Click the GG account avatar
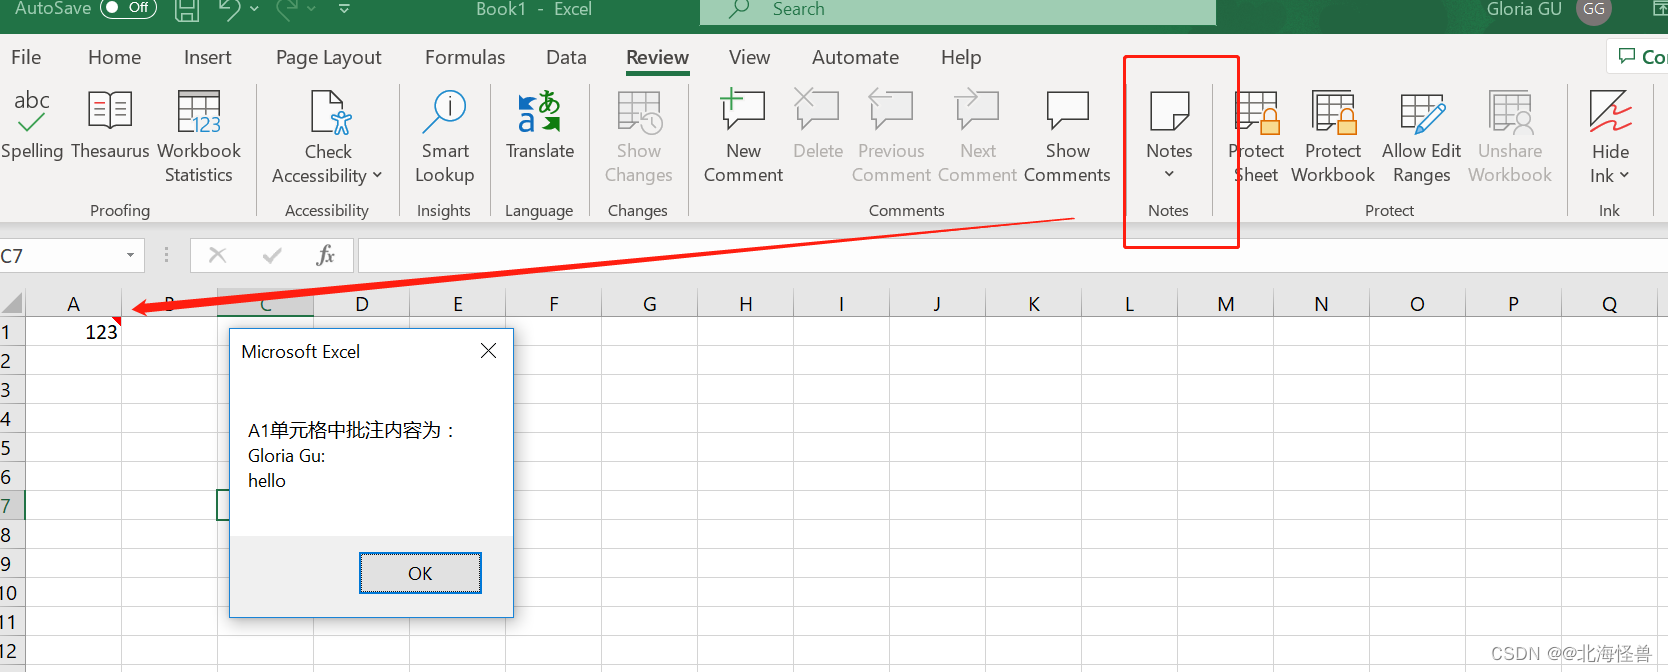This screenshot has width=1668, height=672. tap(1594, 10)
